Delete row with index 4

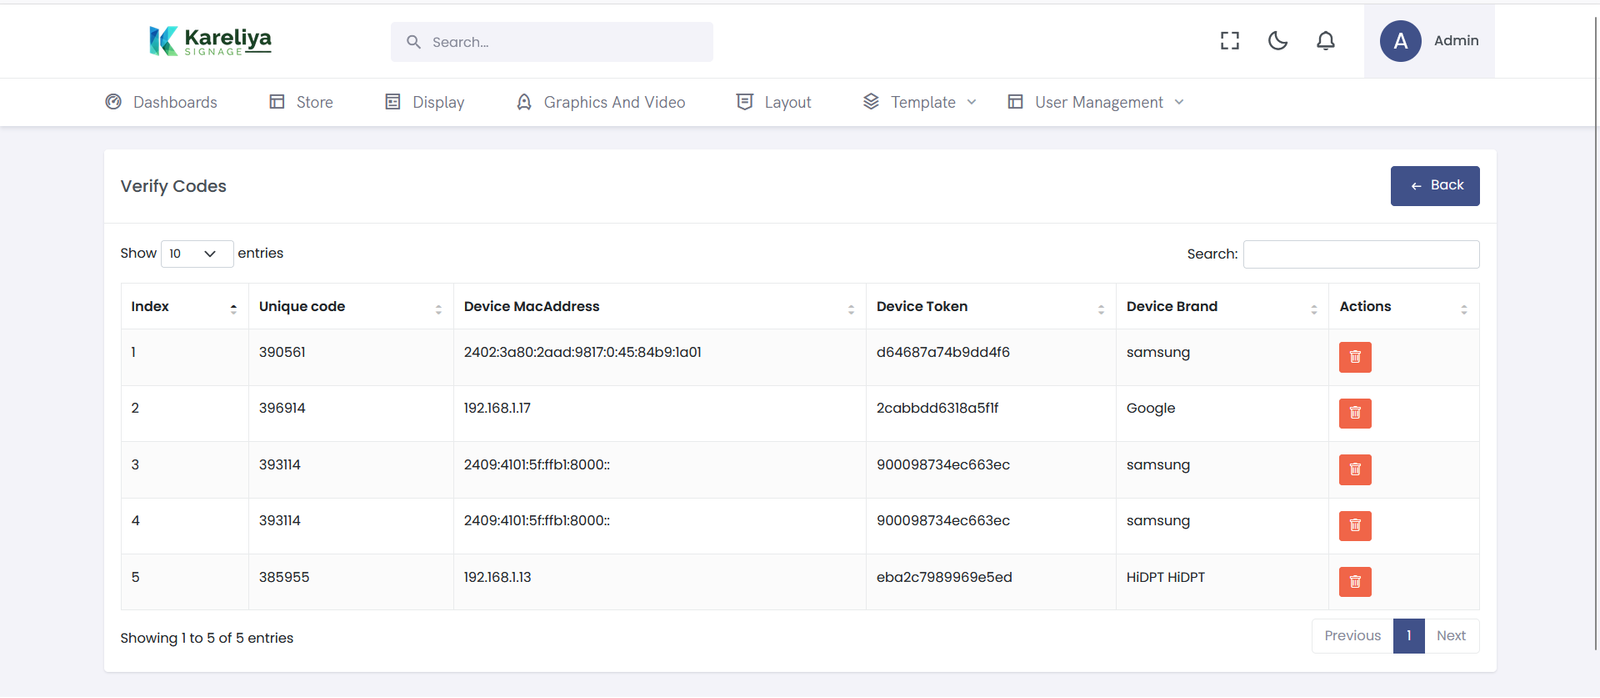(1355, 525)
